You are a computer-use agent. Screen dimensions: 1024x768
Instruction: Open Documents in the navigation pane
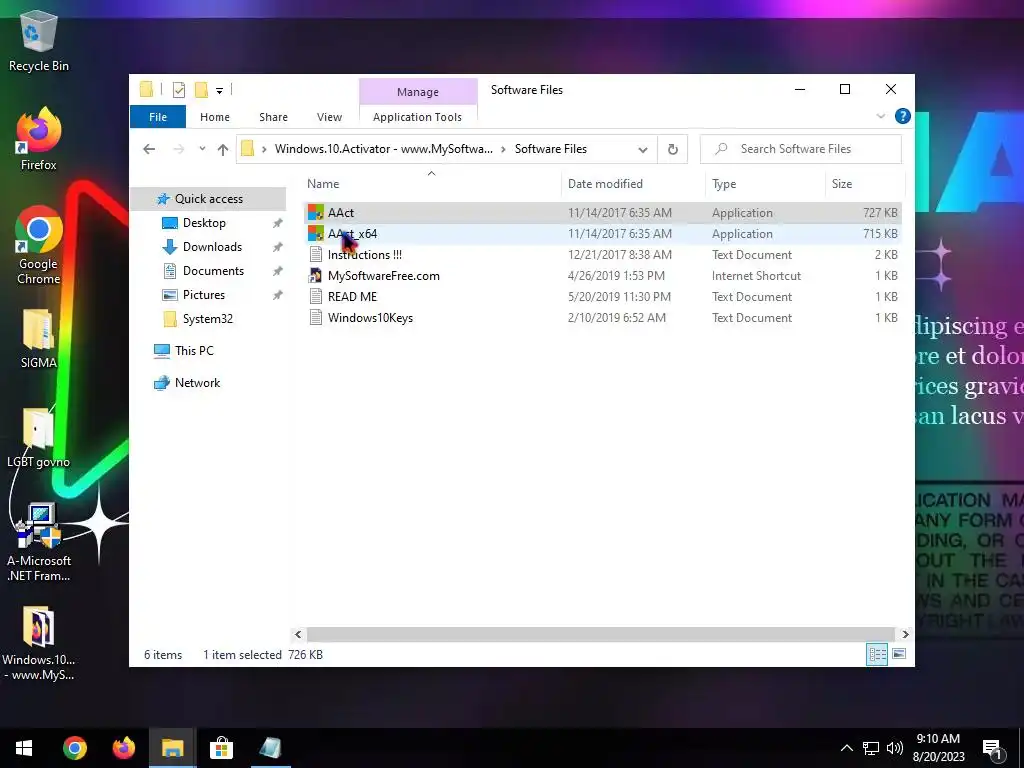pos(213,271)
